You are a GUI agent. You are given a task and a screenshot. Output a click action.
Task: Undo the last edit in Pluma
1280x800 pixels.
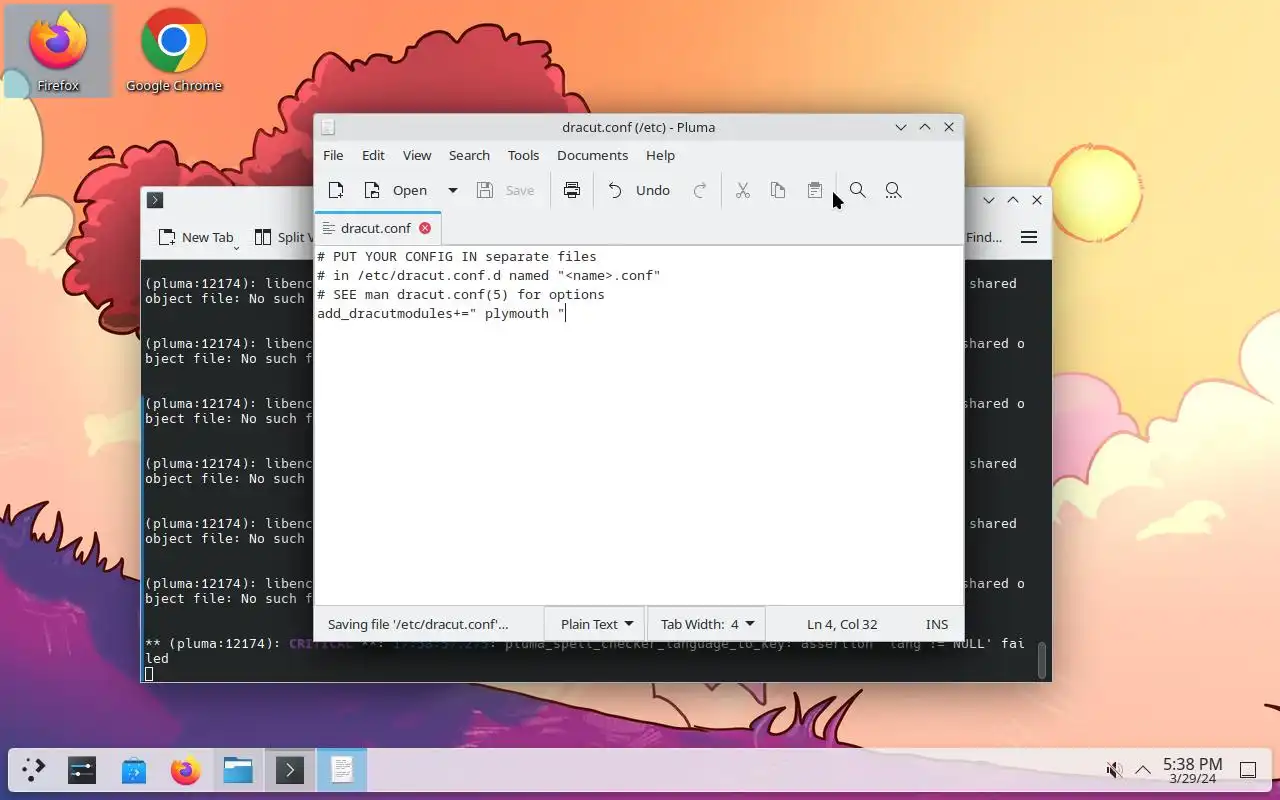[639, 190]
